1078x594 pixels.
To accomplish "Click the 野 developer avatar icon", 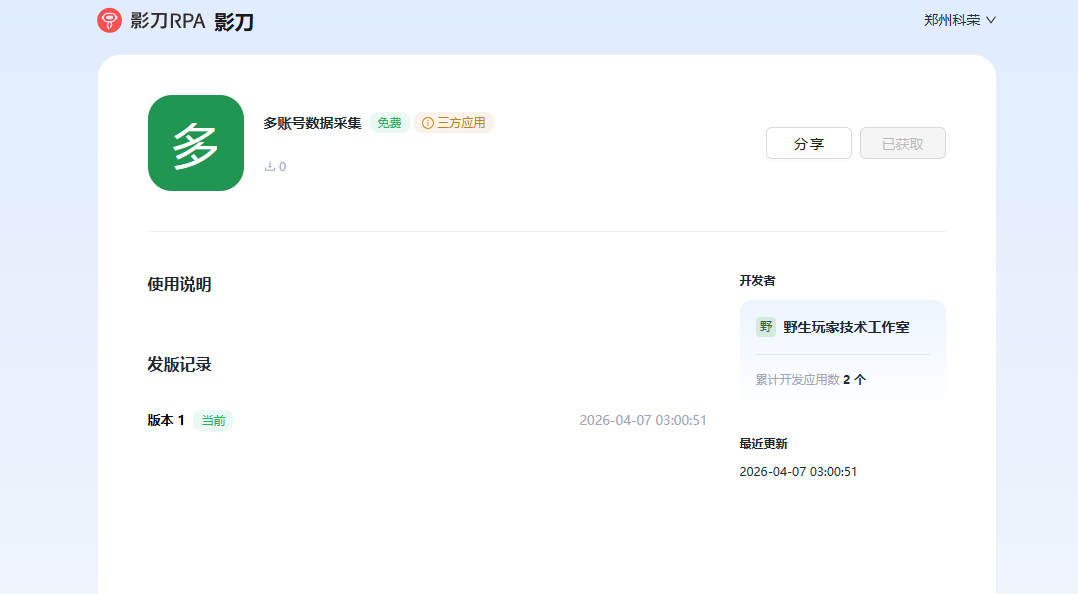I will point(766,327).
